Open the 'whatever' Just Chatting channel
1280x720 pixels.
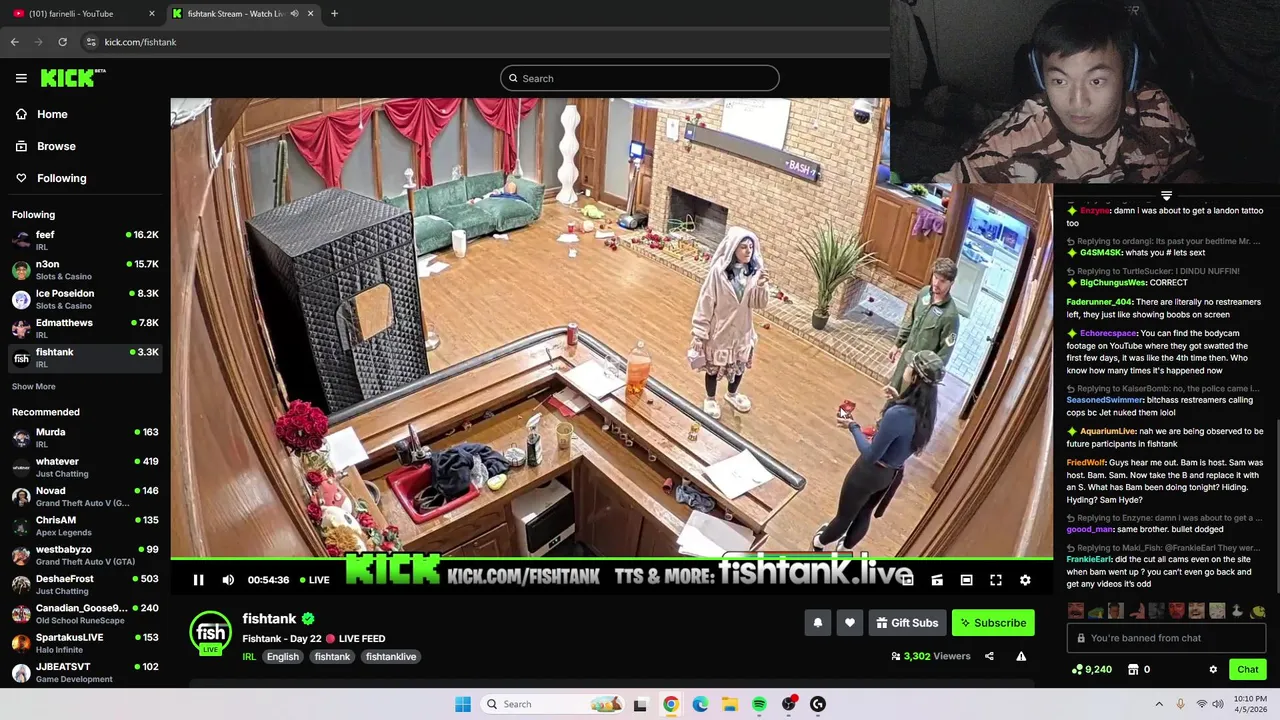(85, 467)
